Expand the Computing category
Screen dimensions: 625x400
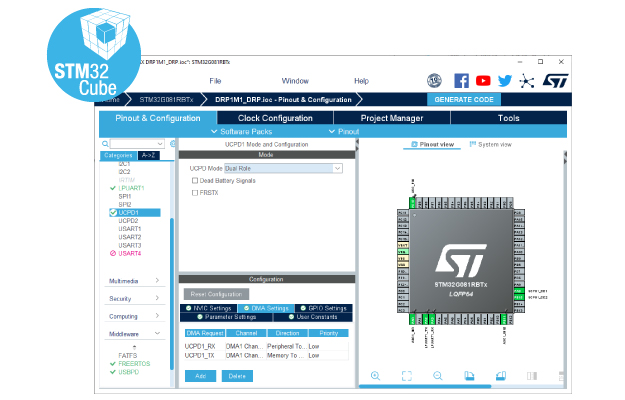[134, 316]
